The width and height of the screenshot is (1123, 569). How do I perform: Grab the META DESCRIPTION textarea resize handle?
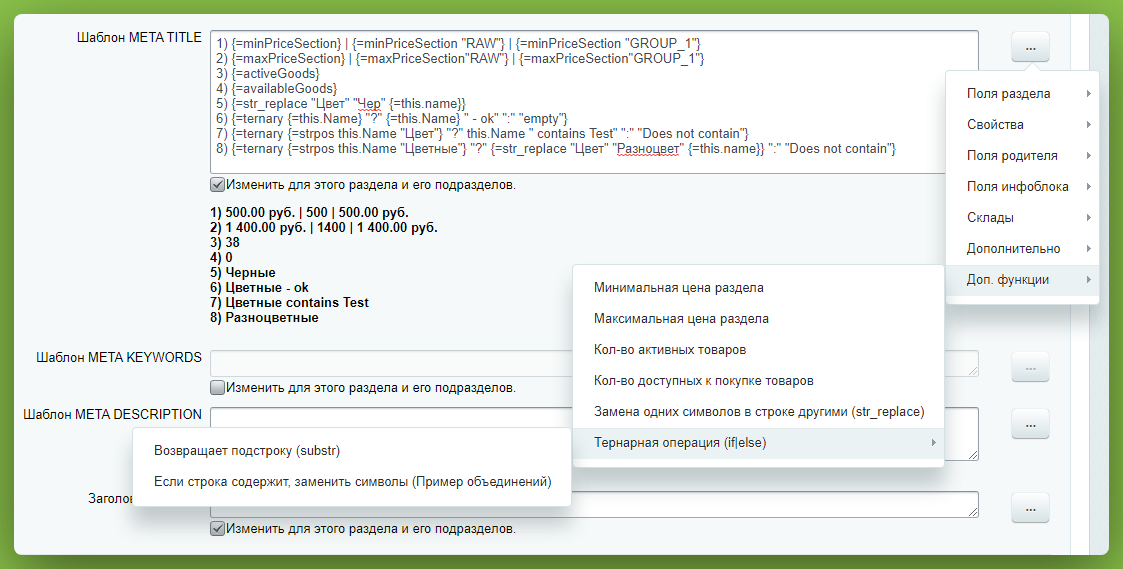[x=973, y=454]
